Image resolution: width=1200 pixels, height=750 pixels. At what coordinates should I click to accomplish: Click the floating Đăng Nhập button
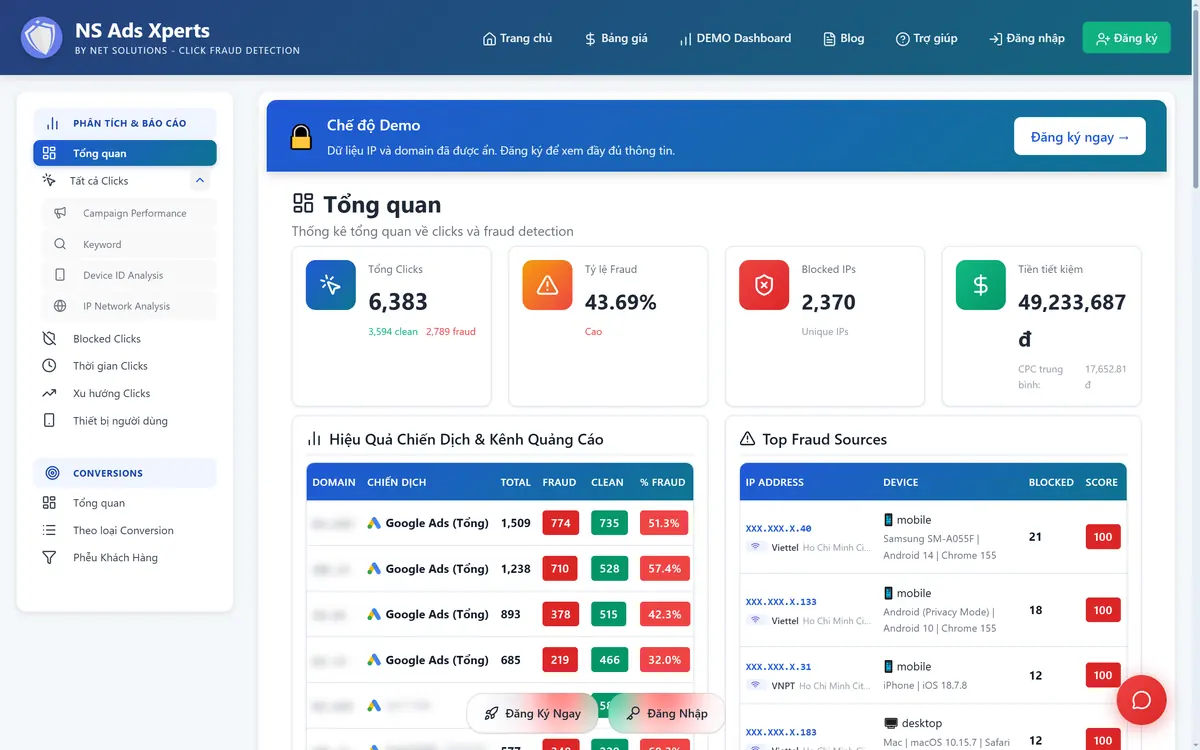pos(667,713)
